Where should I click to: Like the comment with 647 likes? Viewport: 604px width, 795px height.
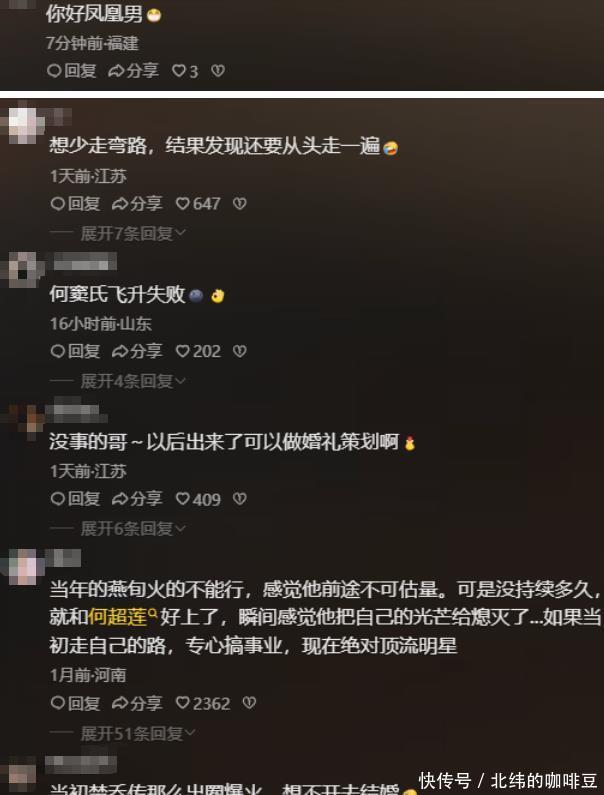(197, 204)
